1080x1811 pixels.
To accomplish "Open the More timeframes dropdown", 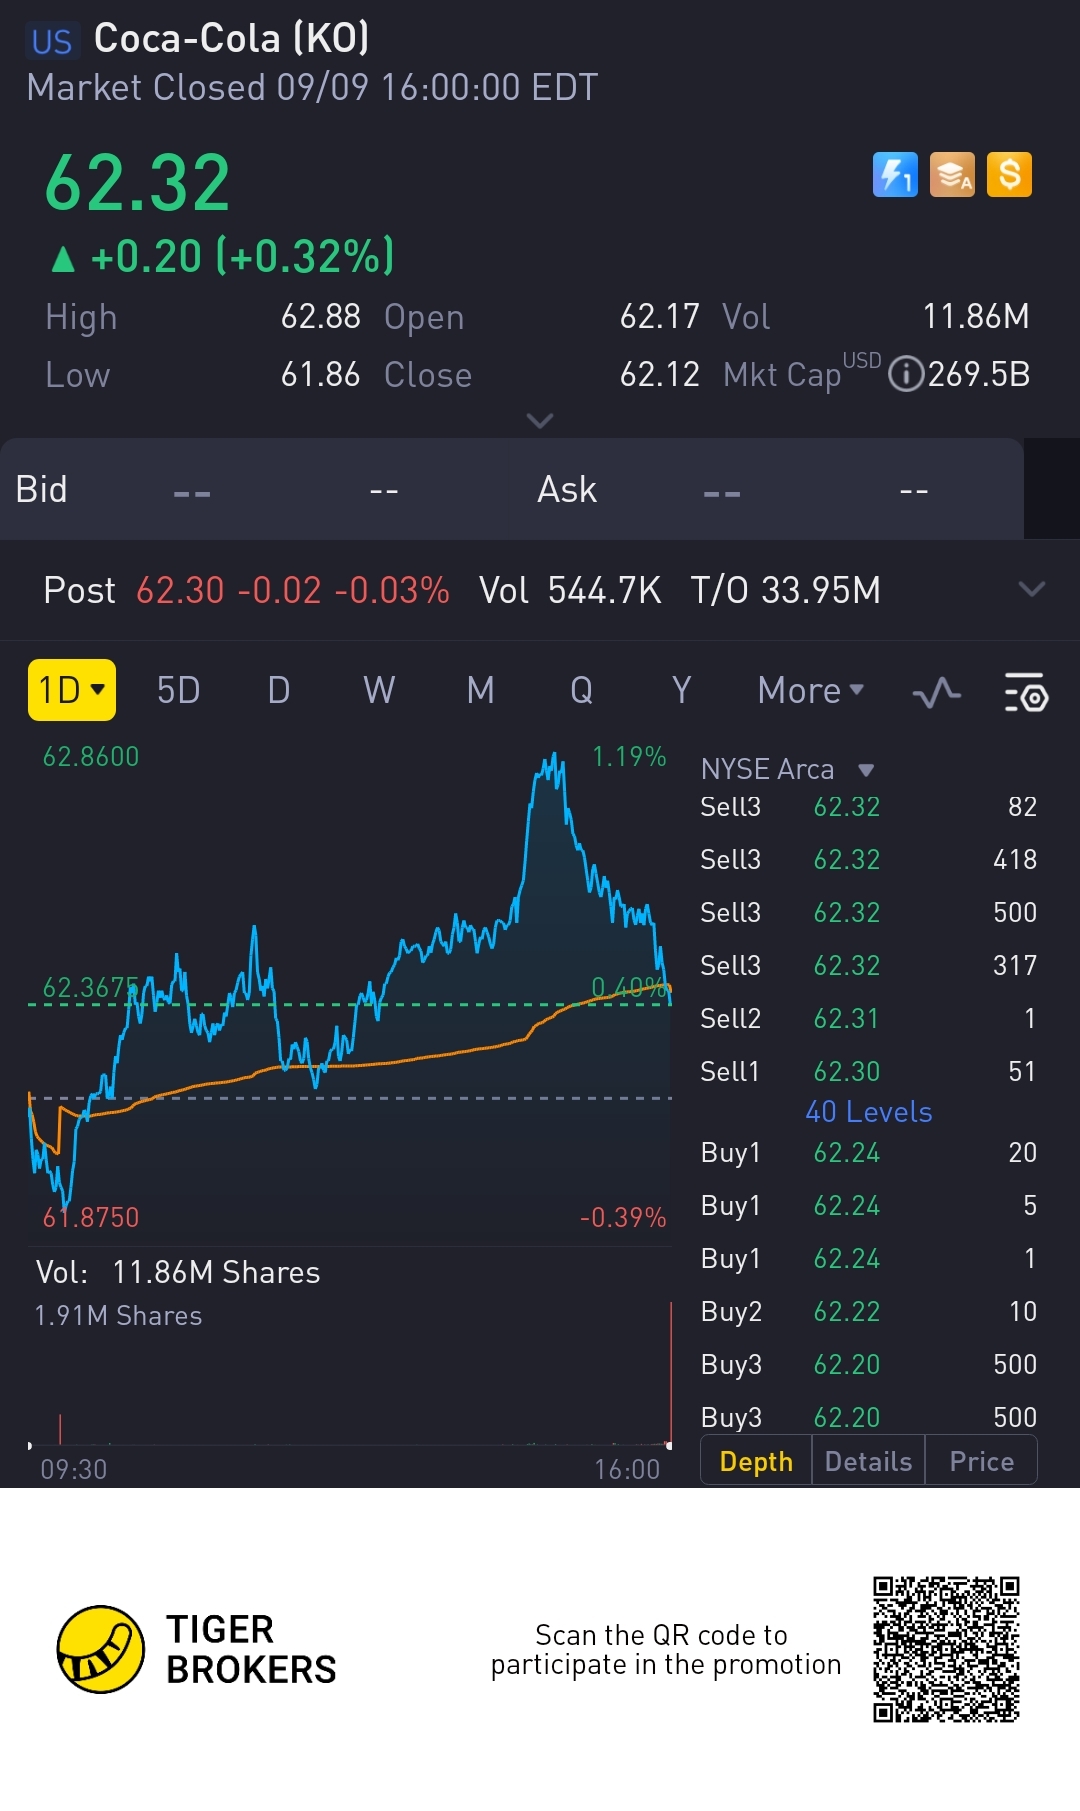I will [810, 690].
